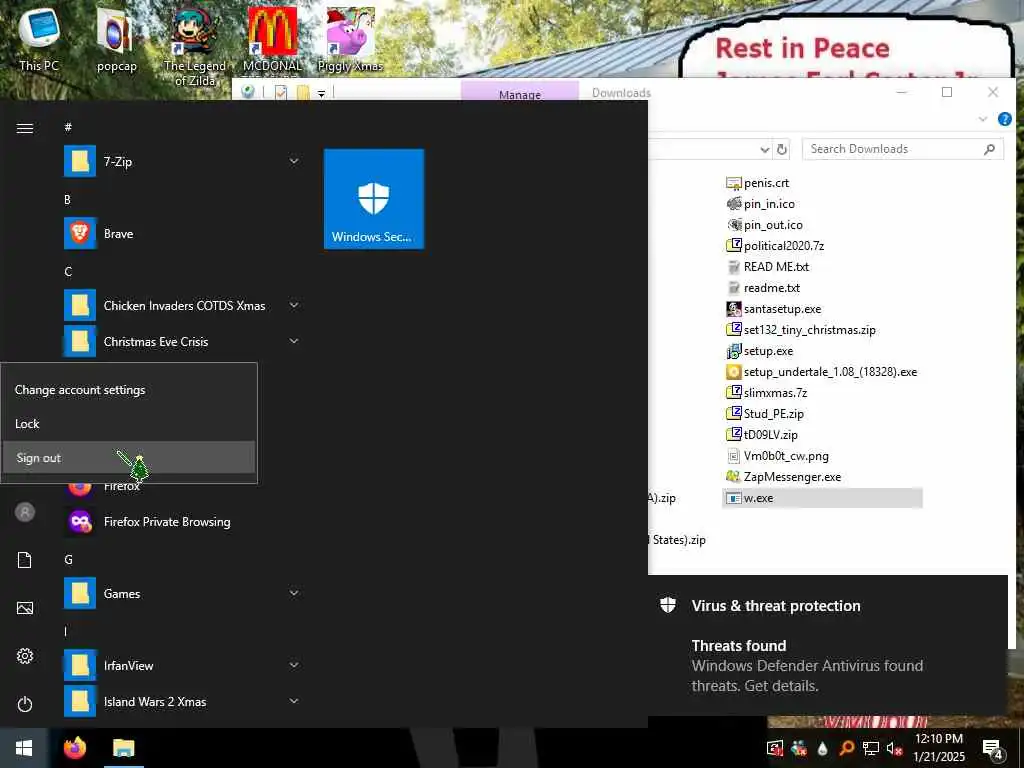The width and height of the screenshot is (1024, 768).
Task: Click the network tray icon
Action: (x=871, y=748)
